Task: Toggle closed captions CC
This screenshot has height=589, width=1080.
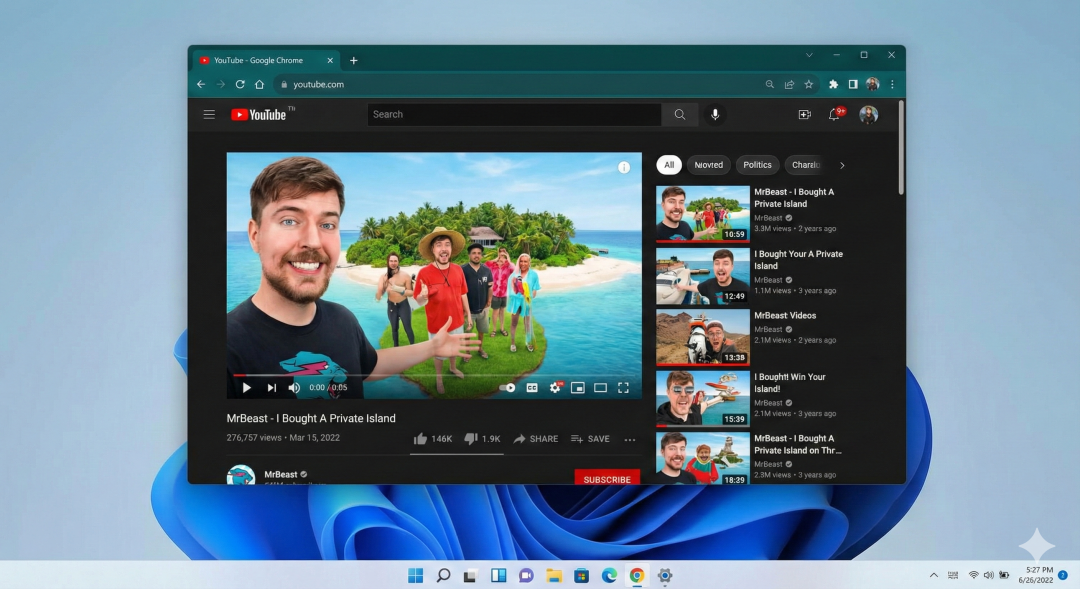Action: (x=532, y=388)
